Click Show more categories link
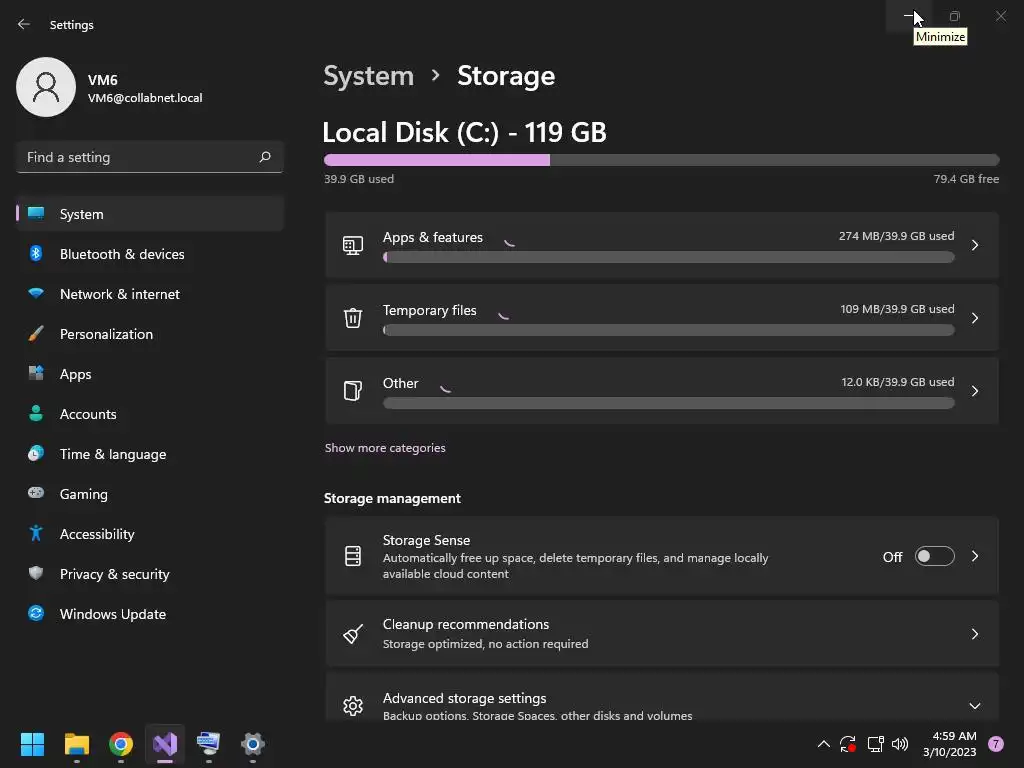Image resolution: width=1024 pixels, height=768 pixels. point(385,448)
